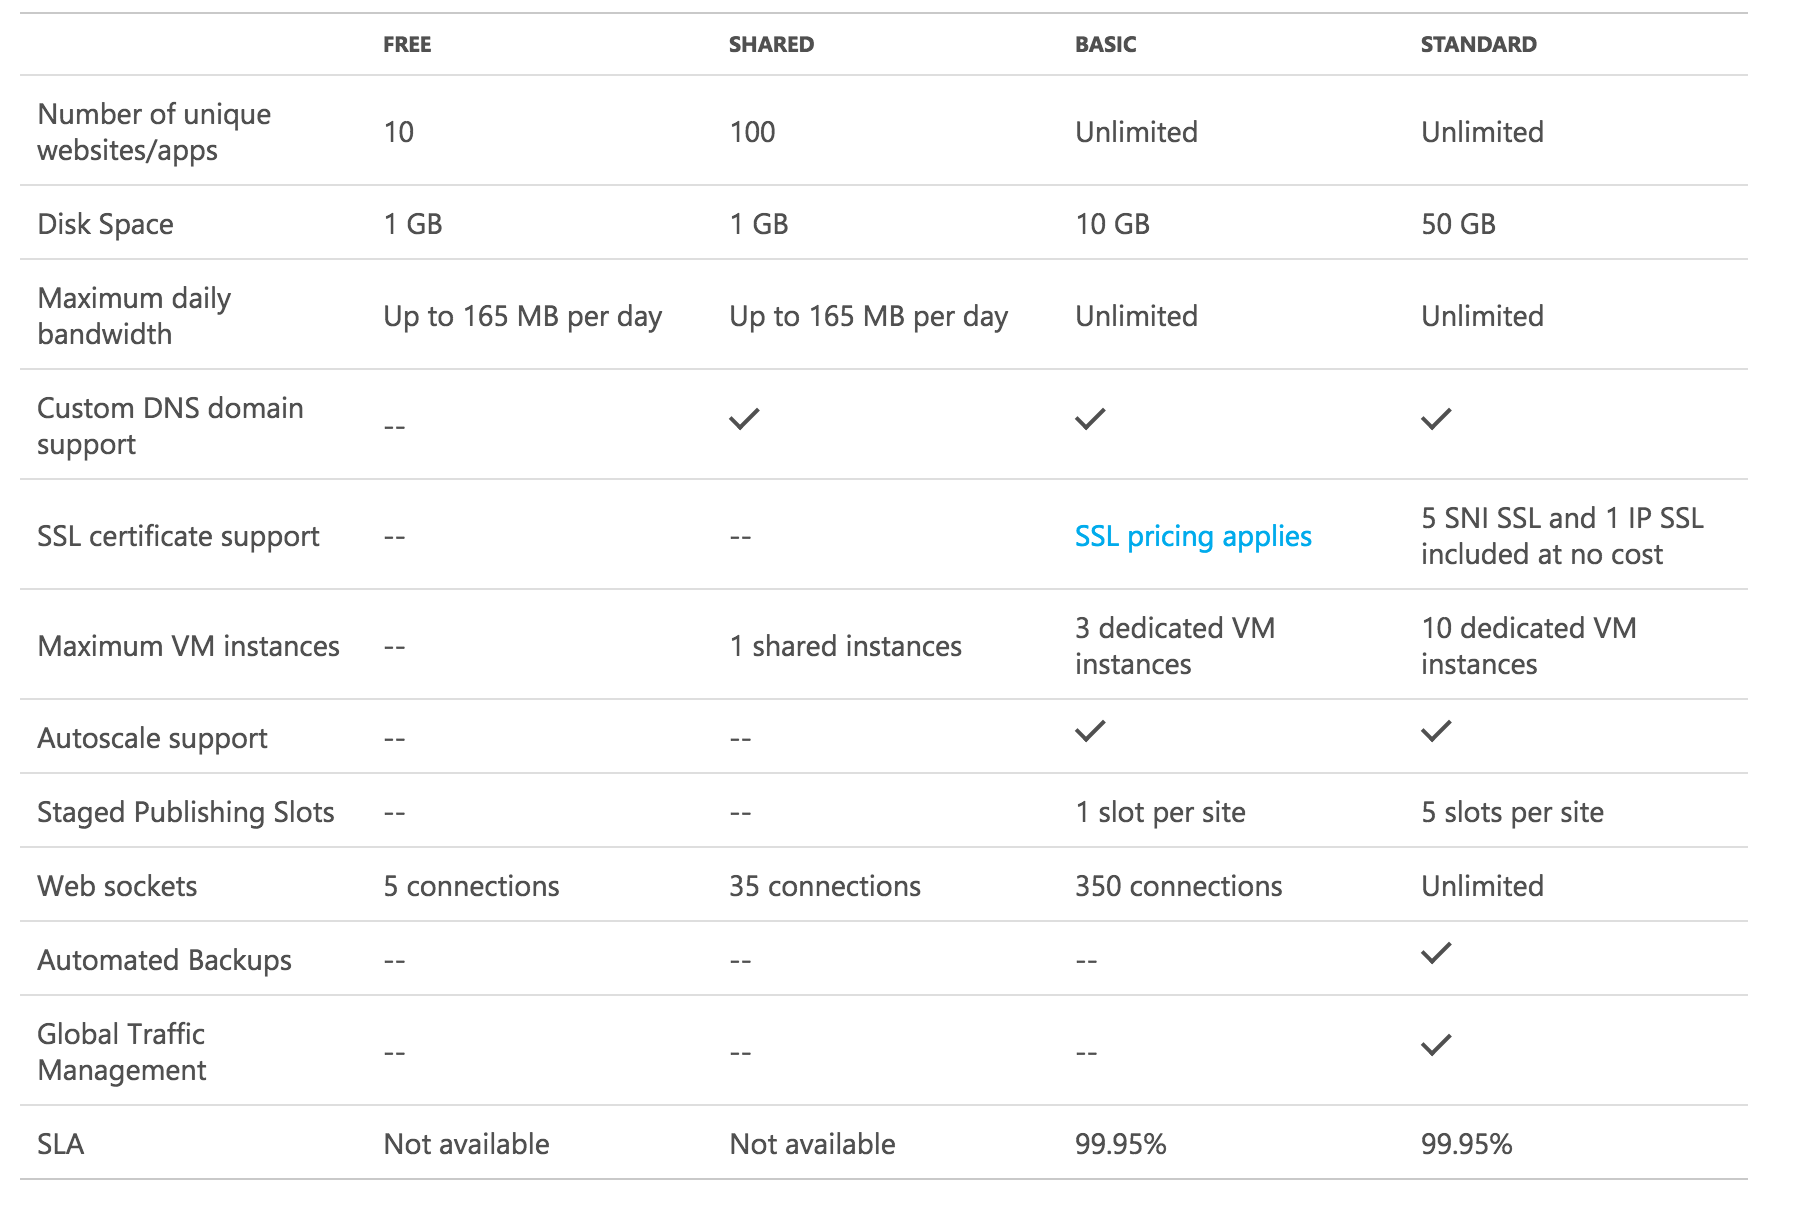Click the 'Staged Publishing Slots' row label

click(x=185, y=812)
